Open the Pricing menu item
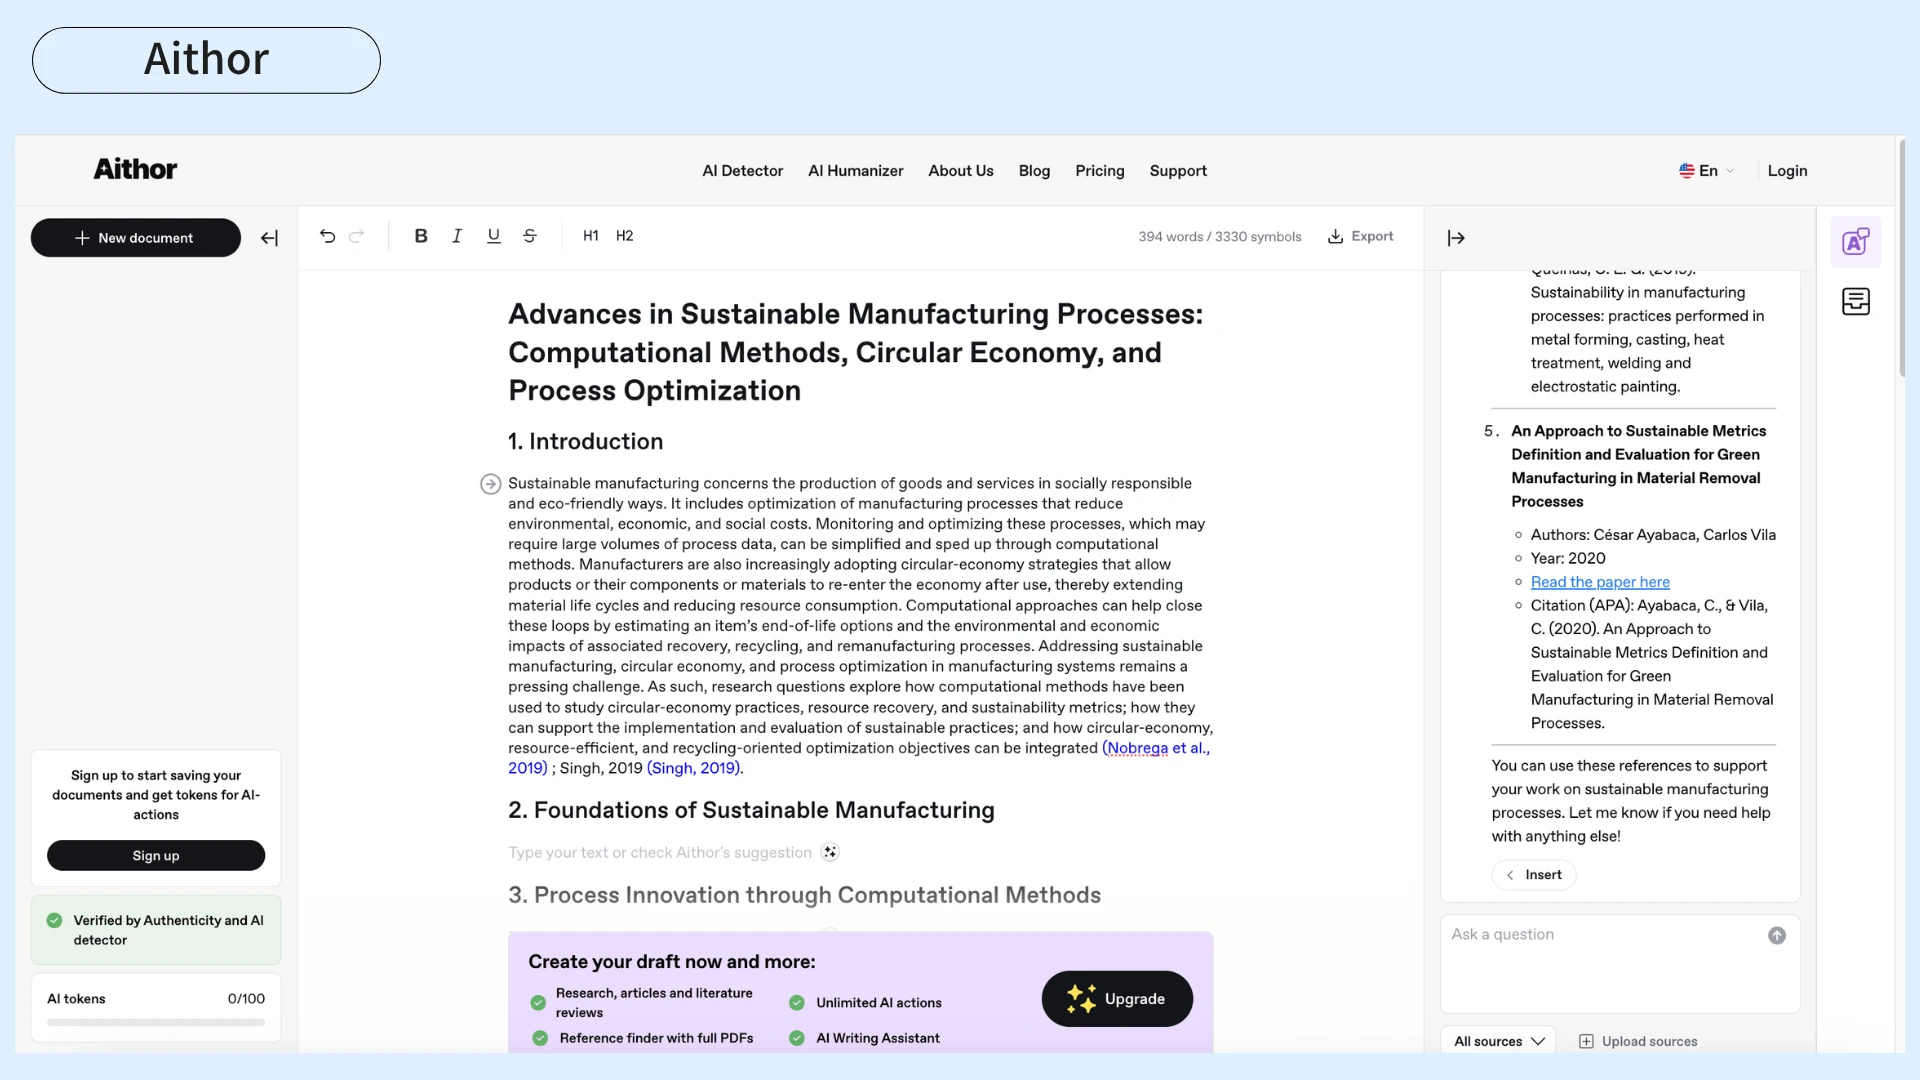This screenshot has width=1920, height=1080. tap(1100, 171)
